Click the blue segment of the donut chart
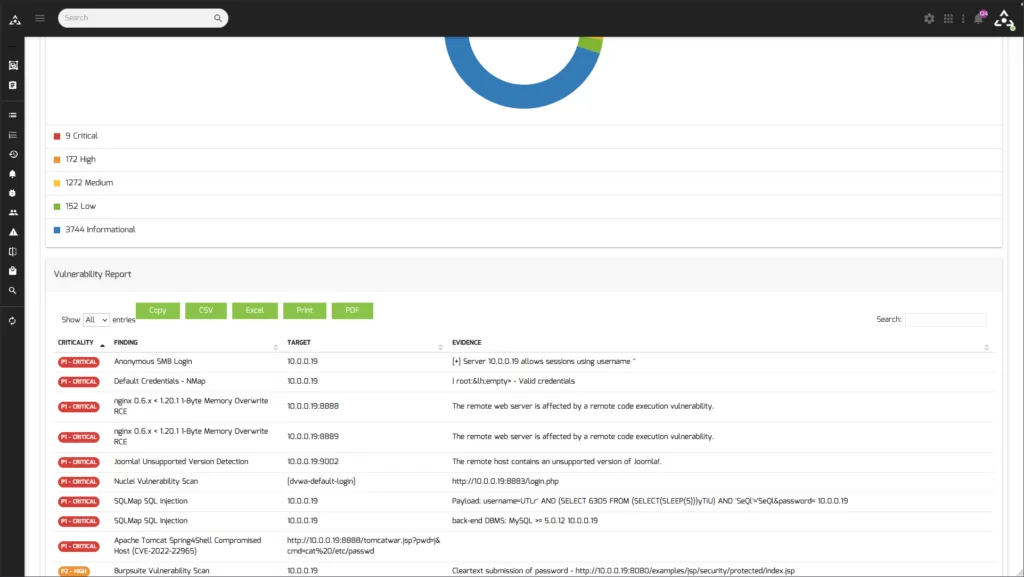The width and height of the screenshot is (1024, 577). tap(522, 95)
